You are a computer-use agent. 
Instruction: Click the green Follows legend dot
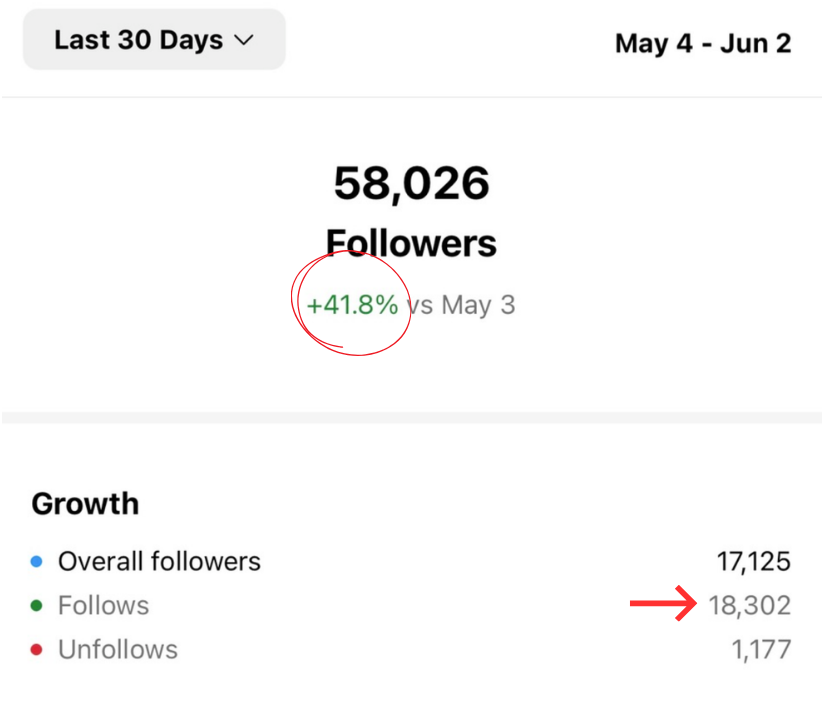[37, 606]
